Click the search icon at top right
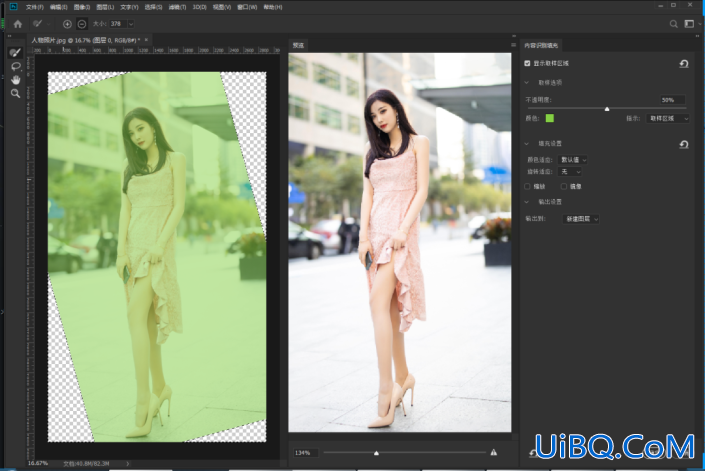Viewport: 705px width, 471px height. click(674, 24)
